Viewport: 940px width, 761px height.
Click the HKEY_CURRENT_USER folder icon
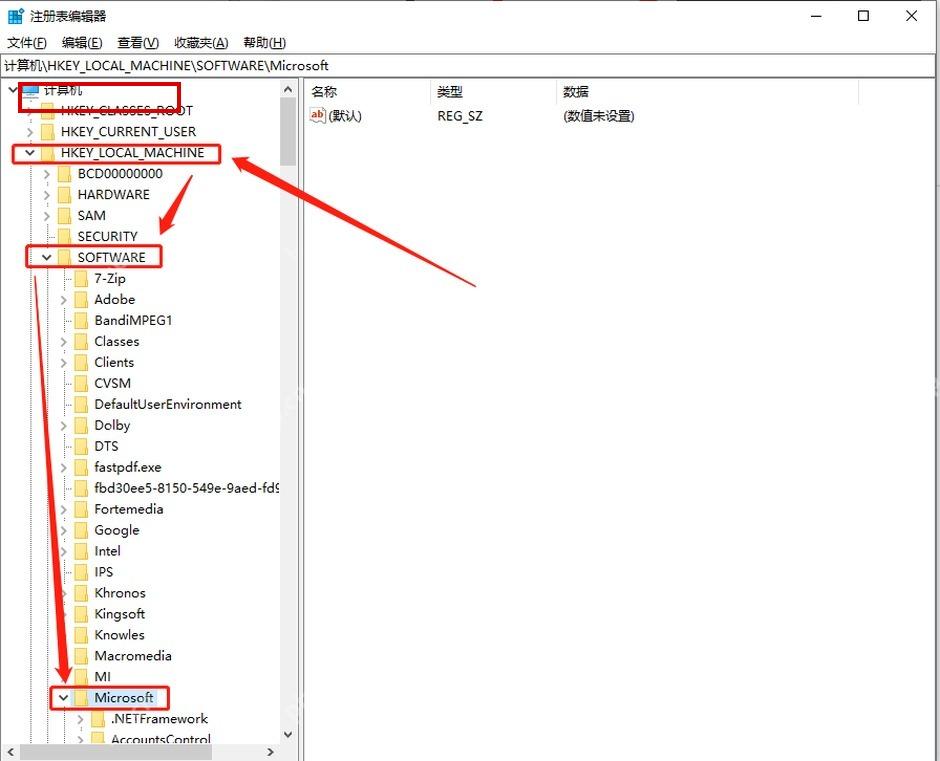coord(47,131)
